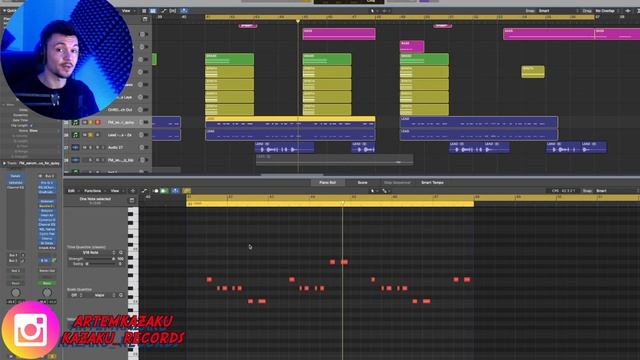The height and width of the screenshot is (360, 640).
Task: Adjust the pan knob on right channel strip
Action: tap(47, 293)
